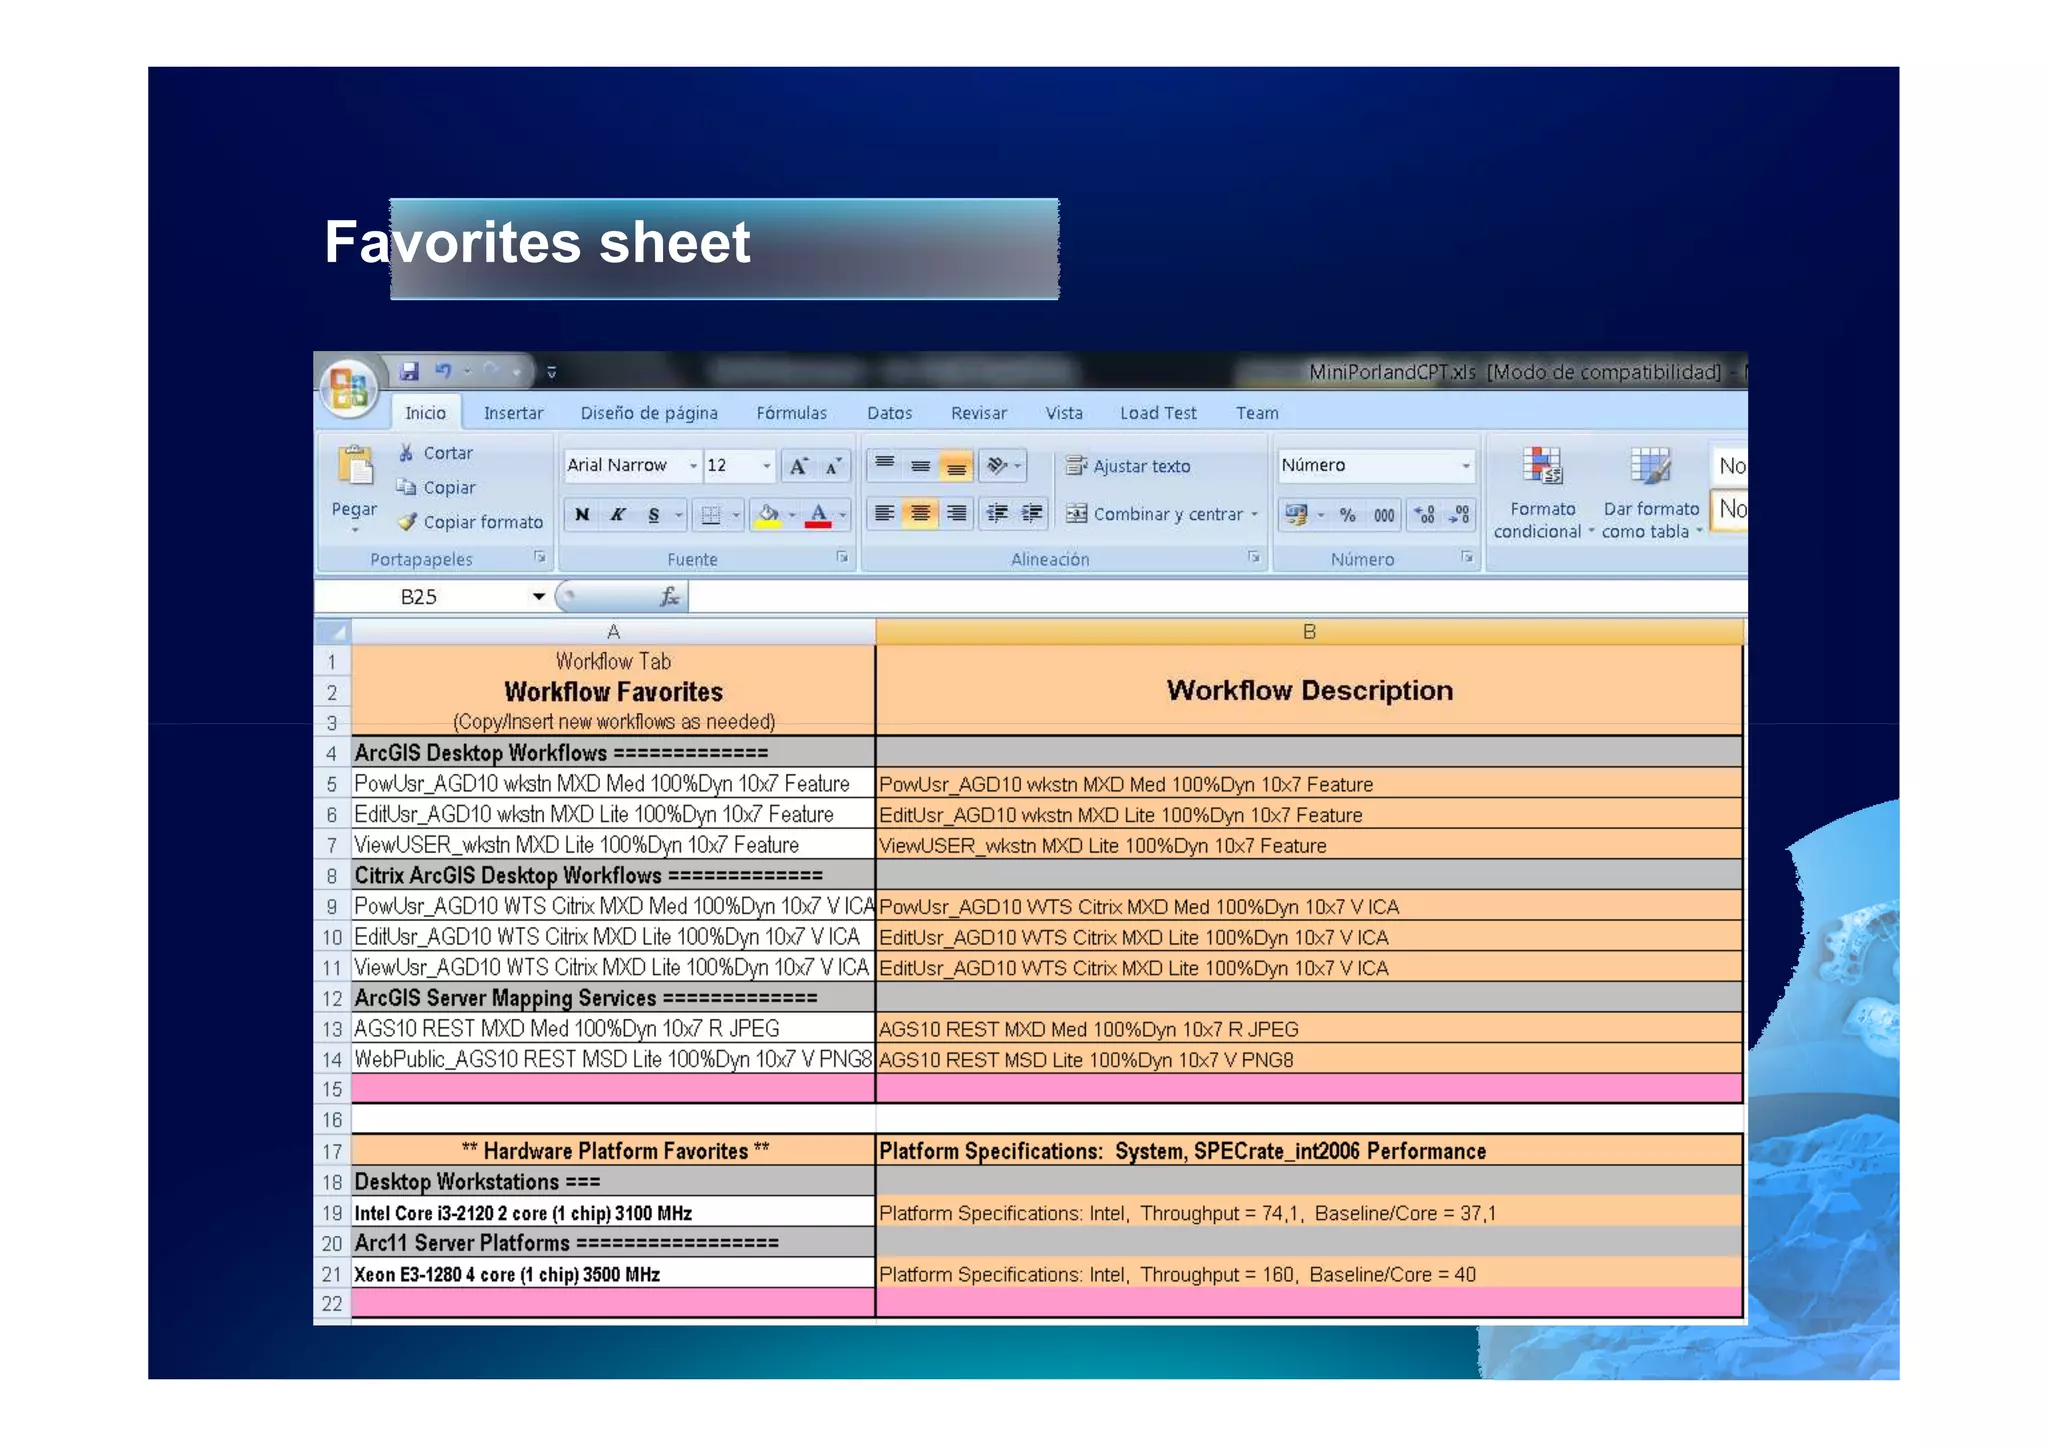Toggle underline S formatting
The height and width of the screenshot is (1447, 2048).
pos(653,515)
